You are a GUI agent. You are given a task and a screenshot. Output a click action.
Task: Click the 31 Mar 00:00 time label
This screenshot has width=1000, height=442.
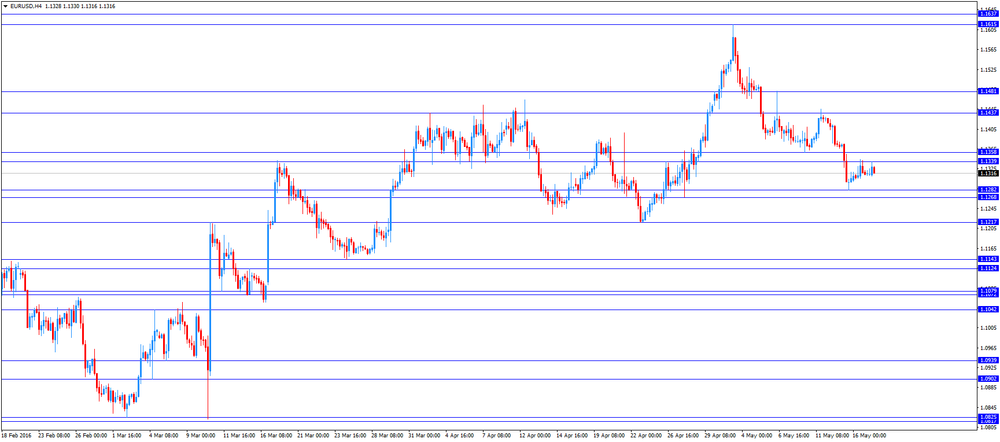[423, 436]
